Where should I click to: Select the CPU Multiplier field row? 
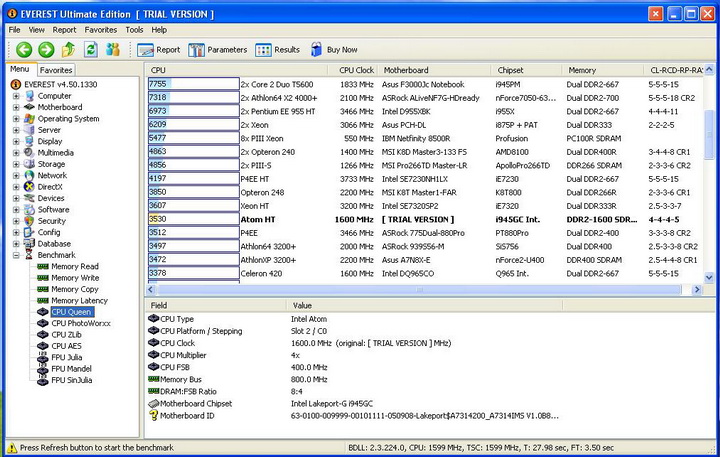coord(224,355)
